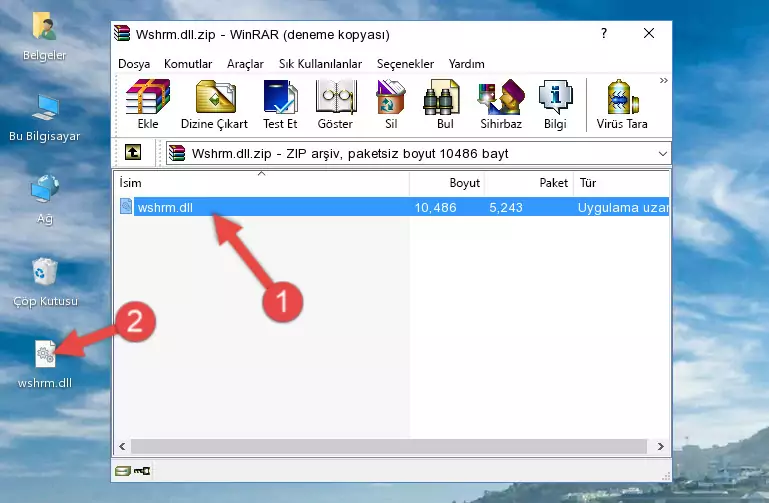Sort list by Paket column

tap(529, 183)
